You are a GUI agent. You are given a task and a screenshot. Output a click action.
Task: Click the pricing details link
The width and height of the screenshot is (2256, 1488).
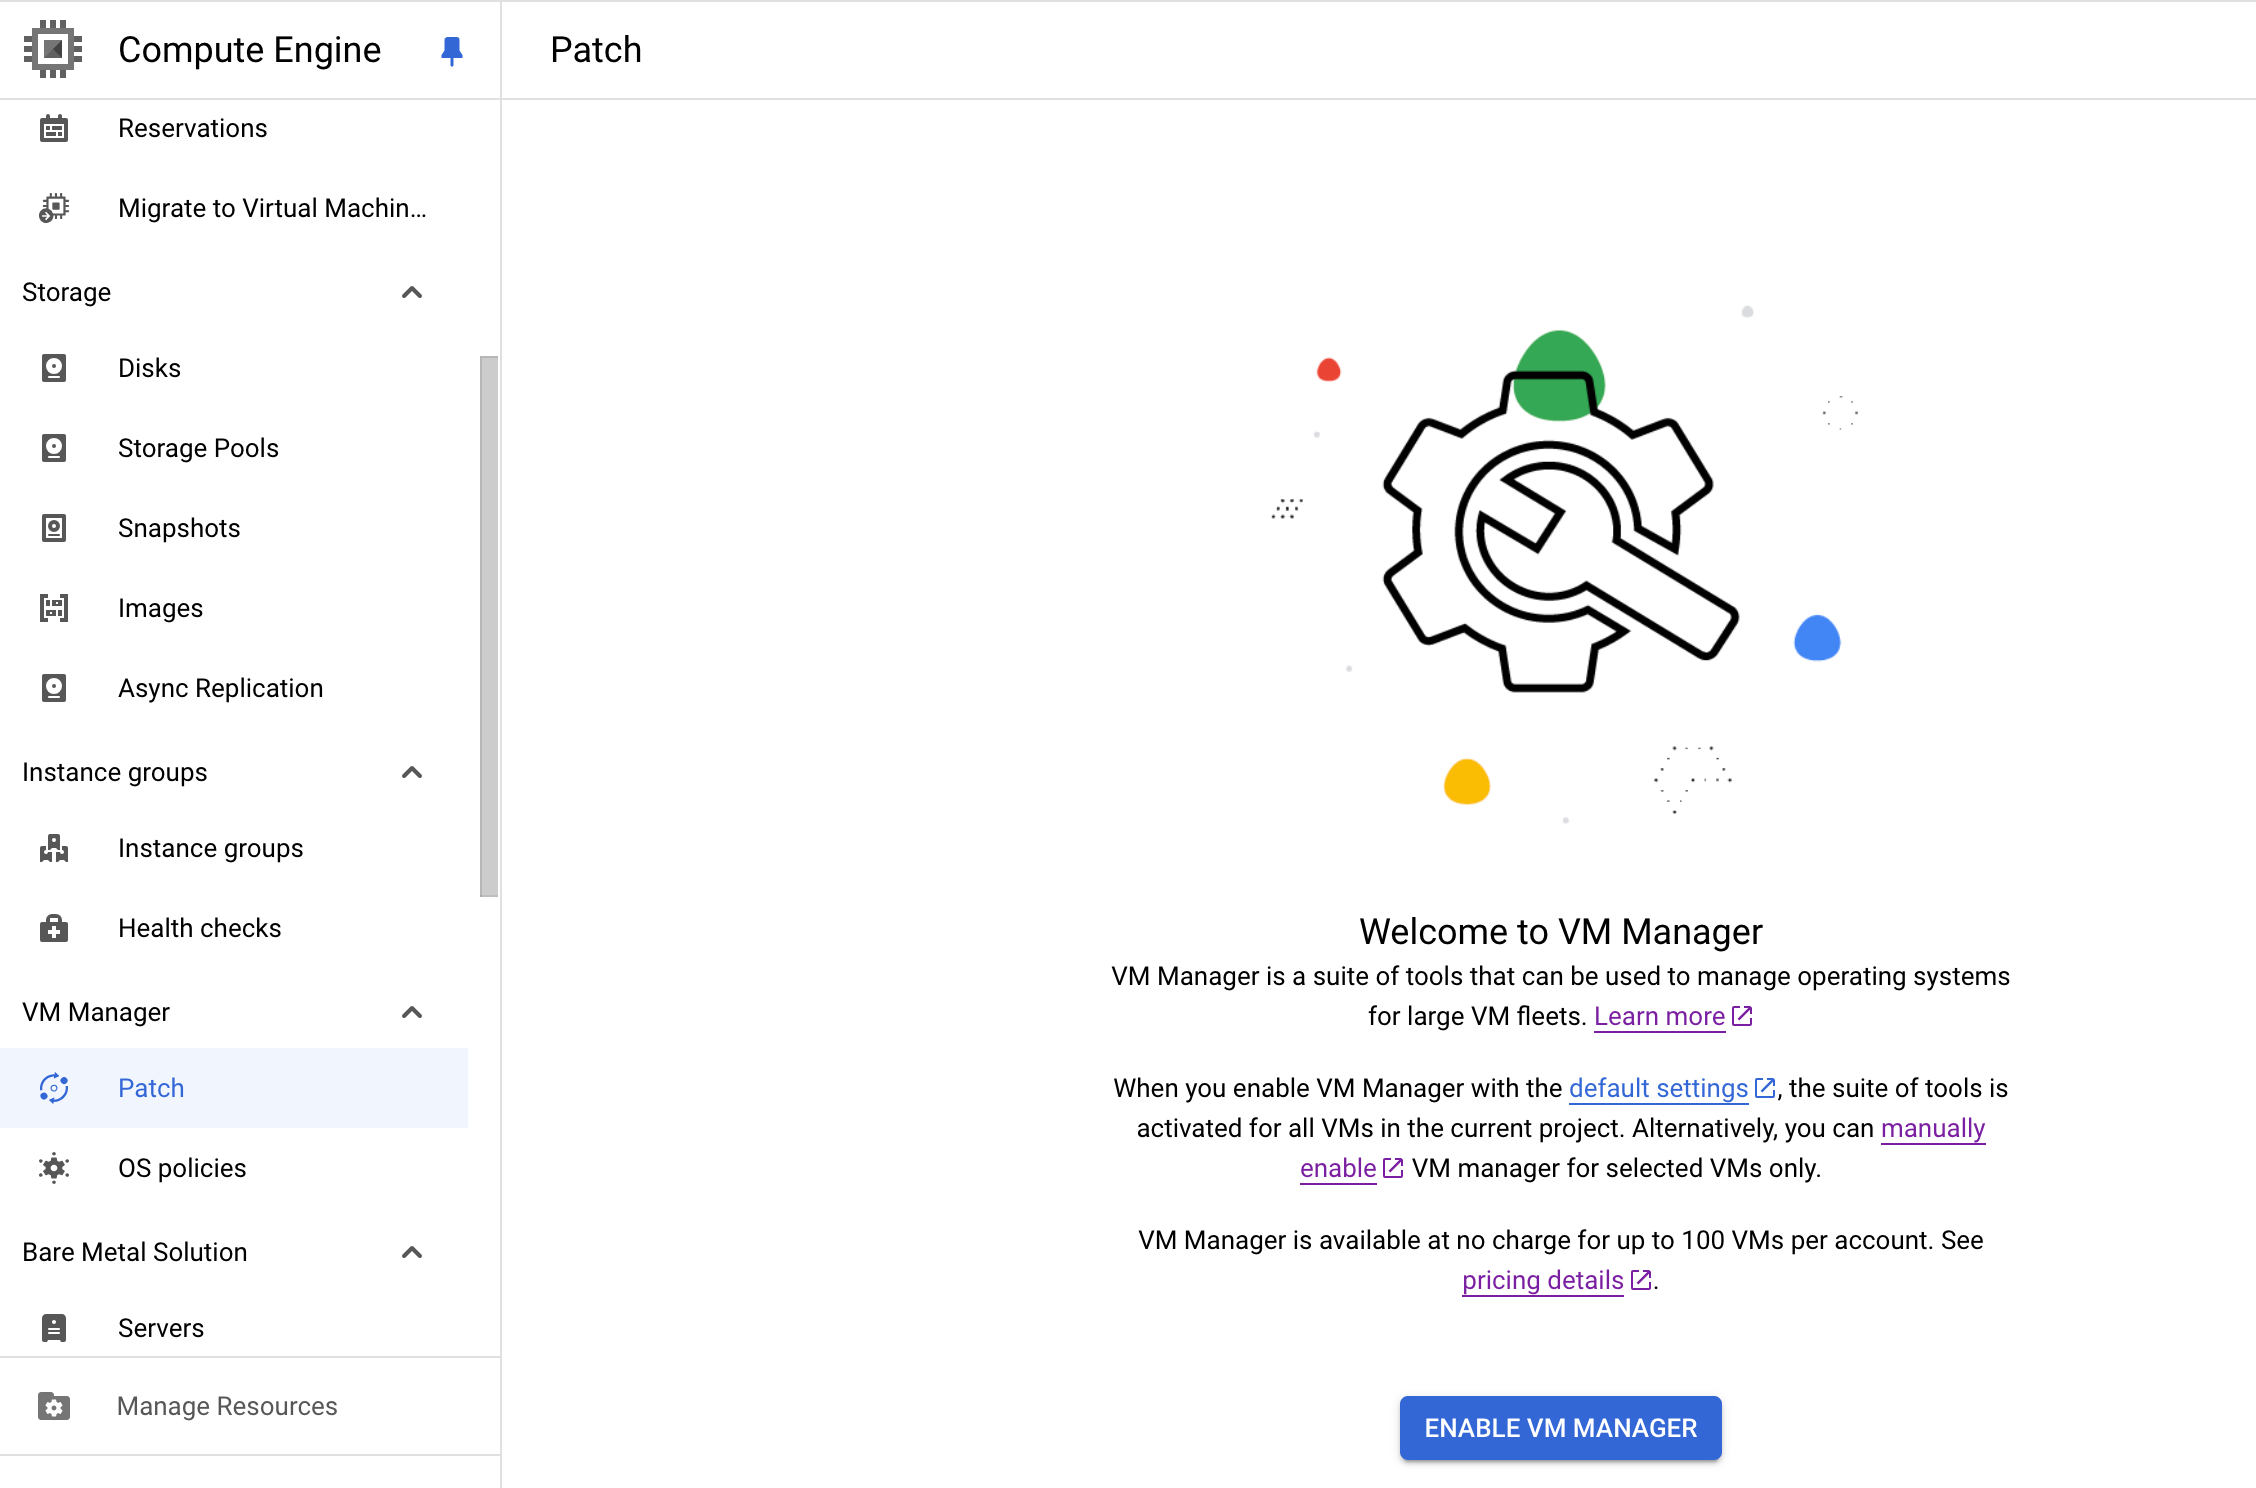tap(1544, 1279)
